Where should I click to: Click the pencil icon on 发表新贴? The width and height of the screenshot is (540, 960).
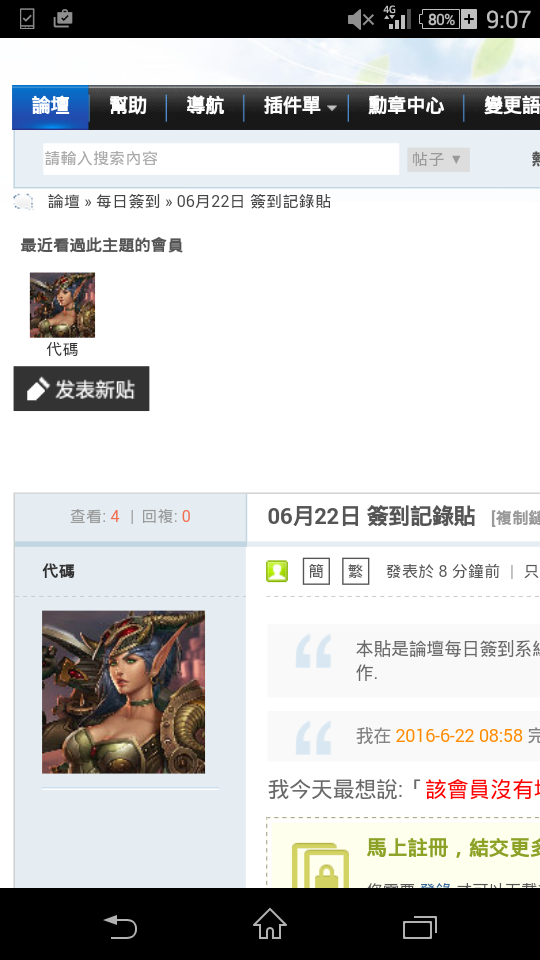38,389
